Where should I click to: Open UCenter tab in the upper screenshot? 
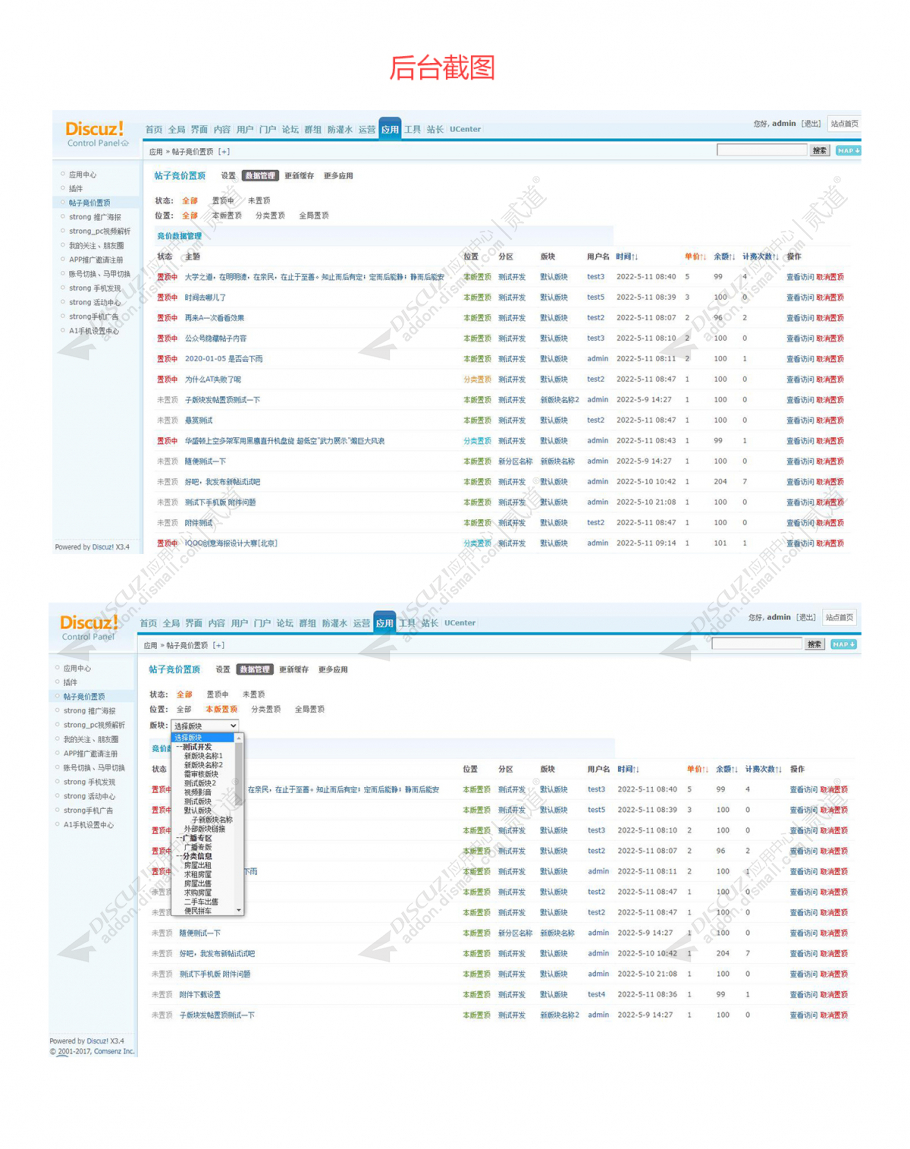tap(465, 130)
